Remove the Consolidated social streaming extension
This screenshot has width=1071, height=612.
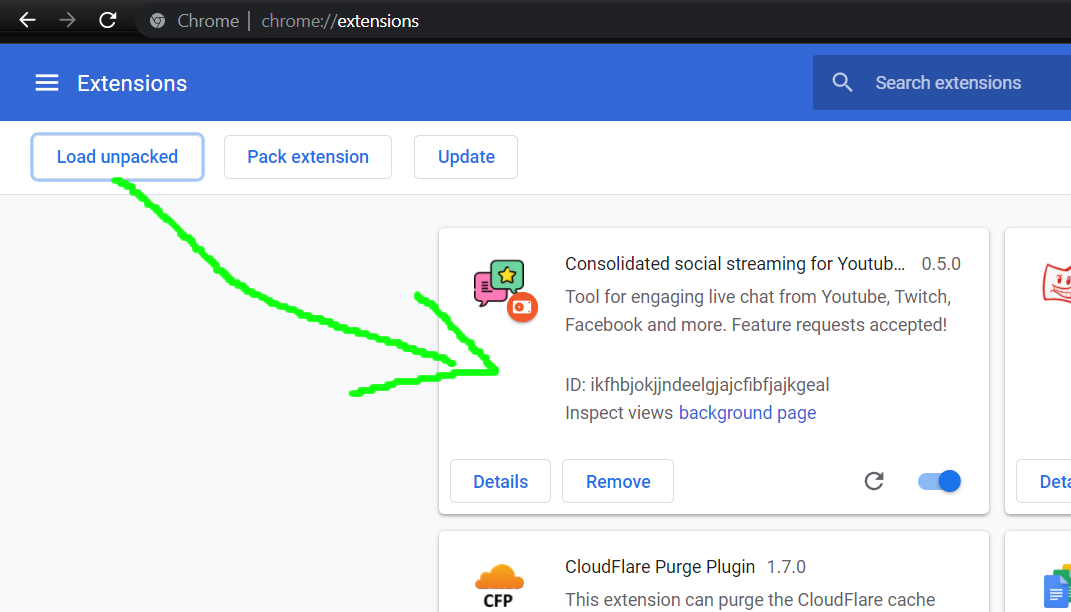click(617, 482)
